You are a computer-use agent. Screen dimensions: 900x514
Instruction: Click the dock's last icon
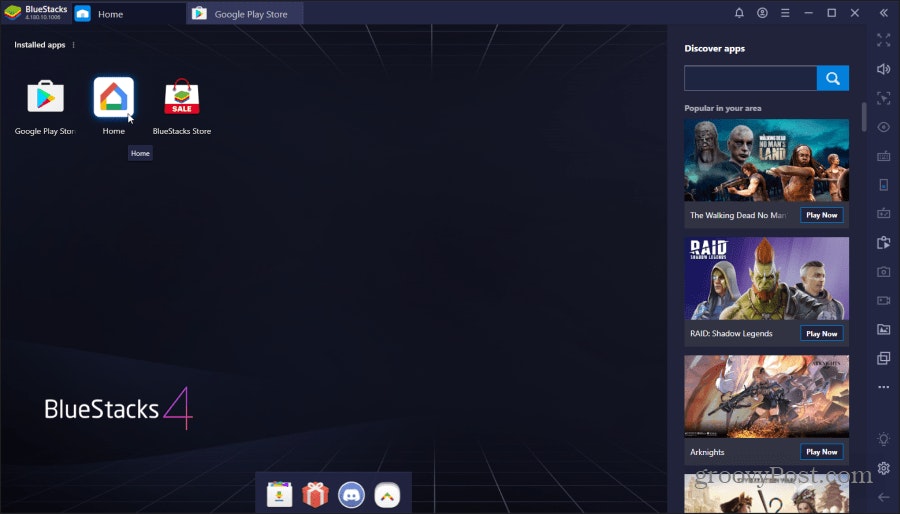pos(387,494)
